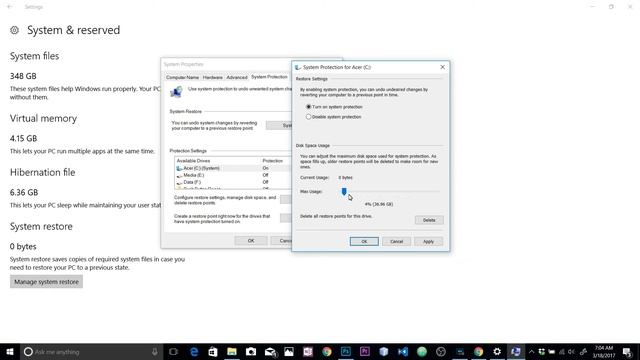Open the Action Center notifications icon
Image resolution: width=640 pixels, height=360 pixels.
(x=628, y=351)
